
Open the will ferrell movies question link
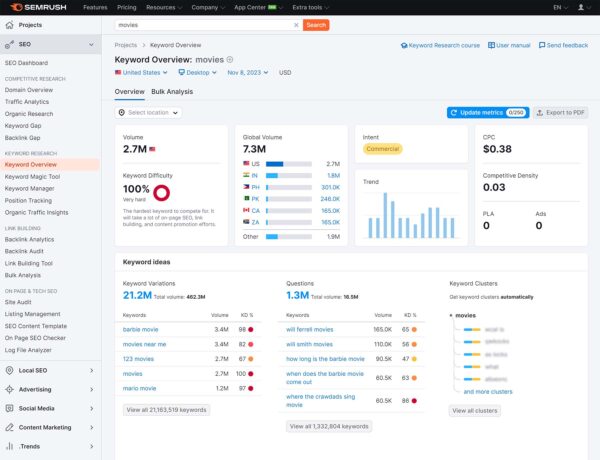pos(310,330)
